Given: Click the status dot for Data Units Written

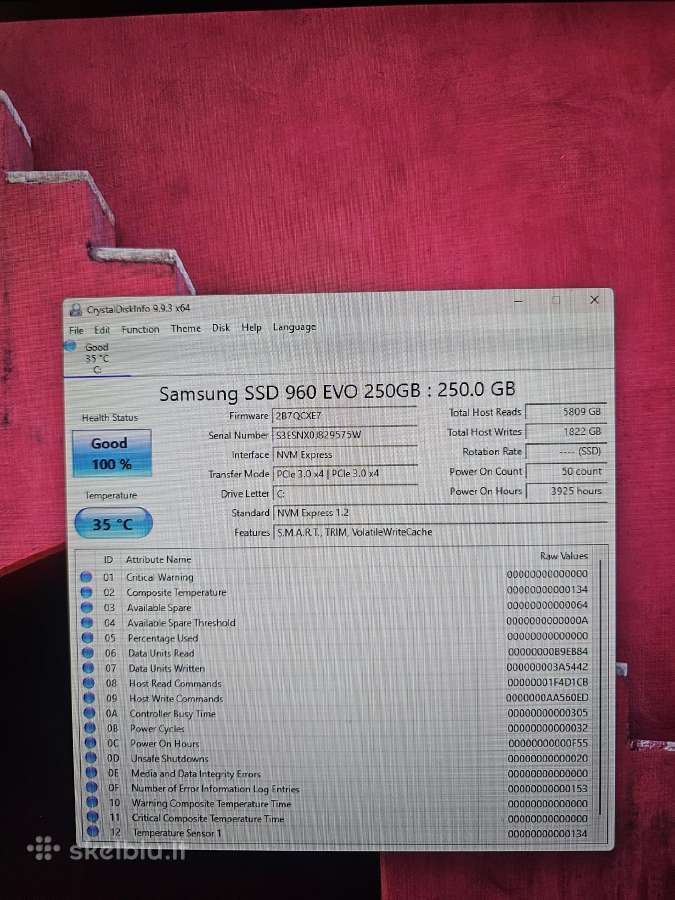Looking at the screenshot, I should click(x=88, y=668).
